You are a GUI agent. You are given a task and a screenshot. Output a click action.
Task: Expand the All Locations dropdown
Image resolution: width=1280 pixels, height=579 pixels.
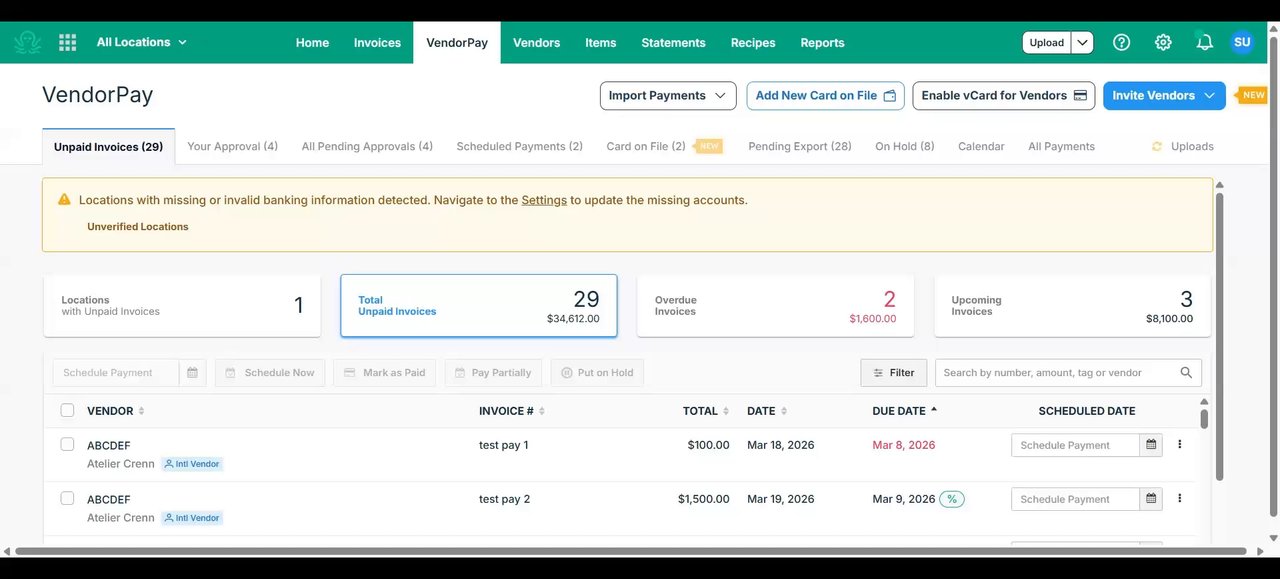pos(141,42)
